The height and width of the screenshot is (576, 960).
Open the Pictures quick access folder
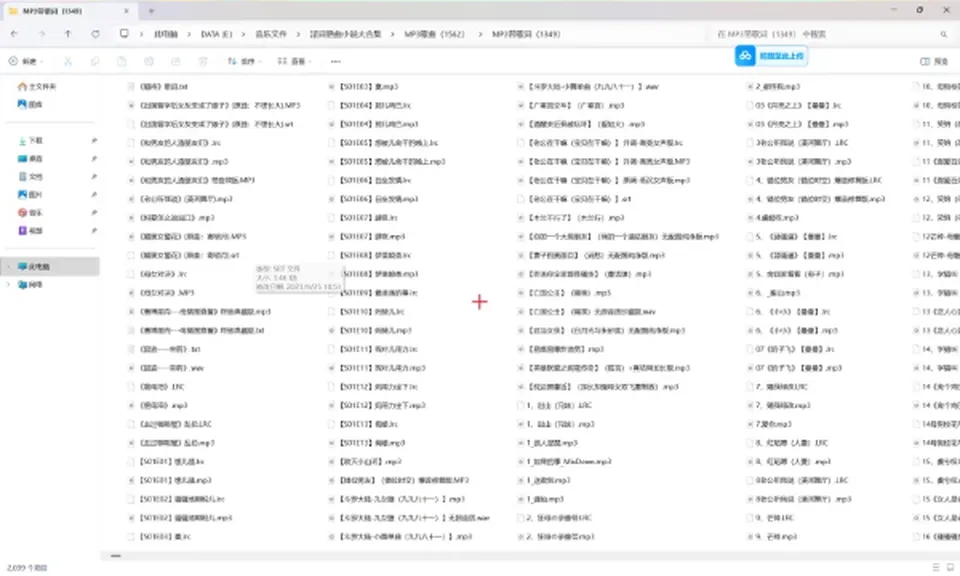click(31, 195)
